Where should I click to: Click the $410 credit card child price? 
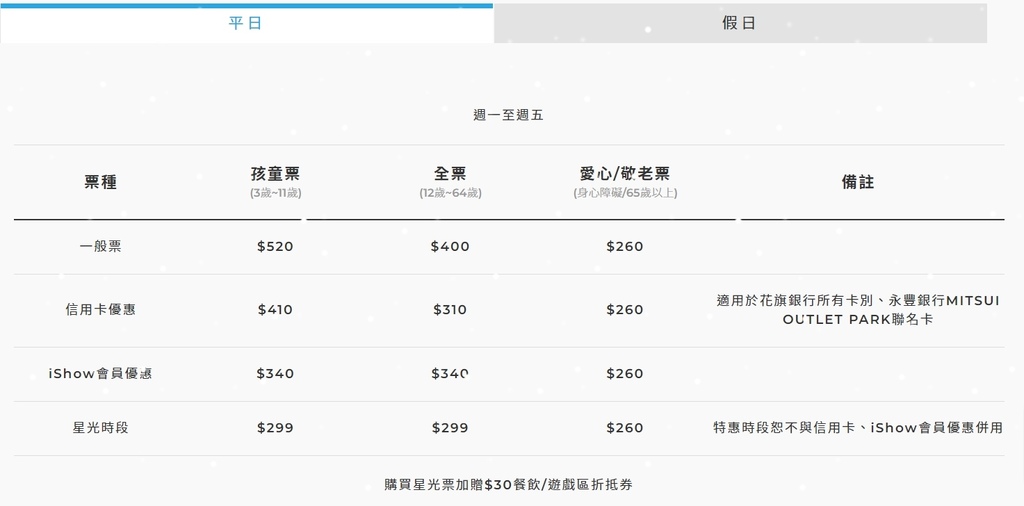coord(275,310)
